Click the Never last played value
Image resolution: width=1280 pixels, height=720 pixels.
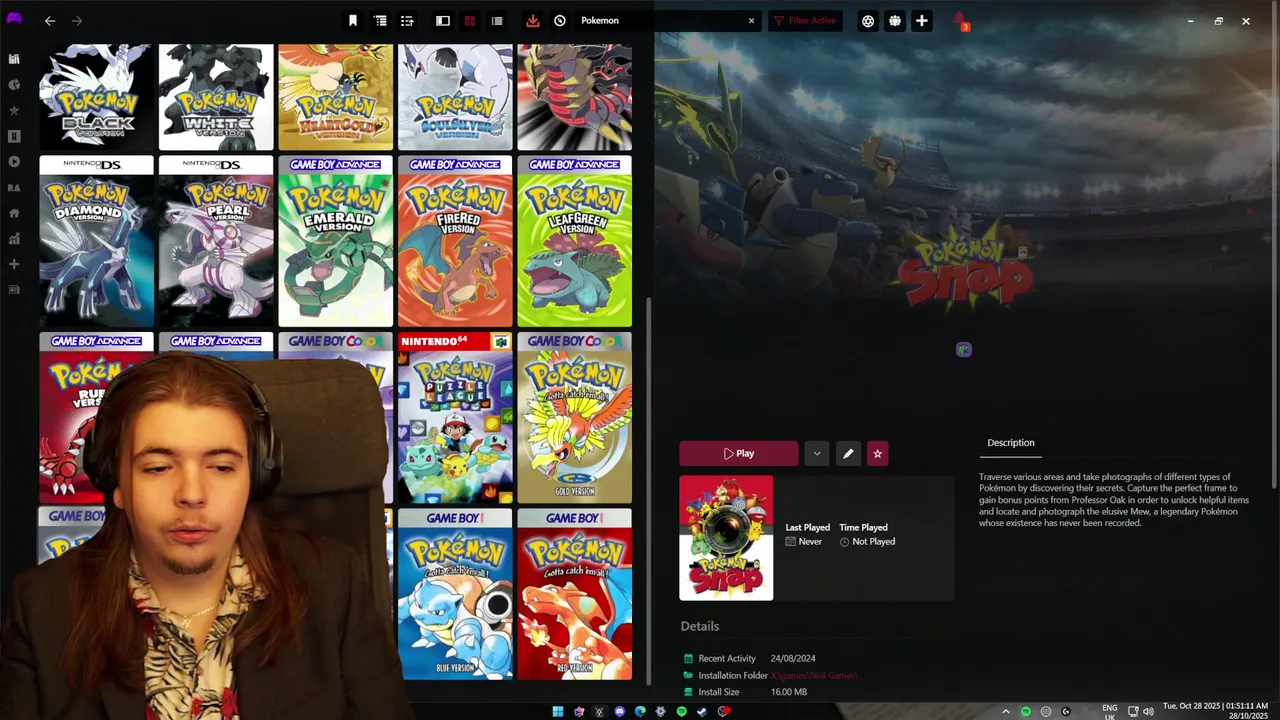click(810, 542)
